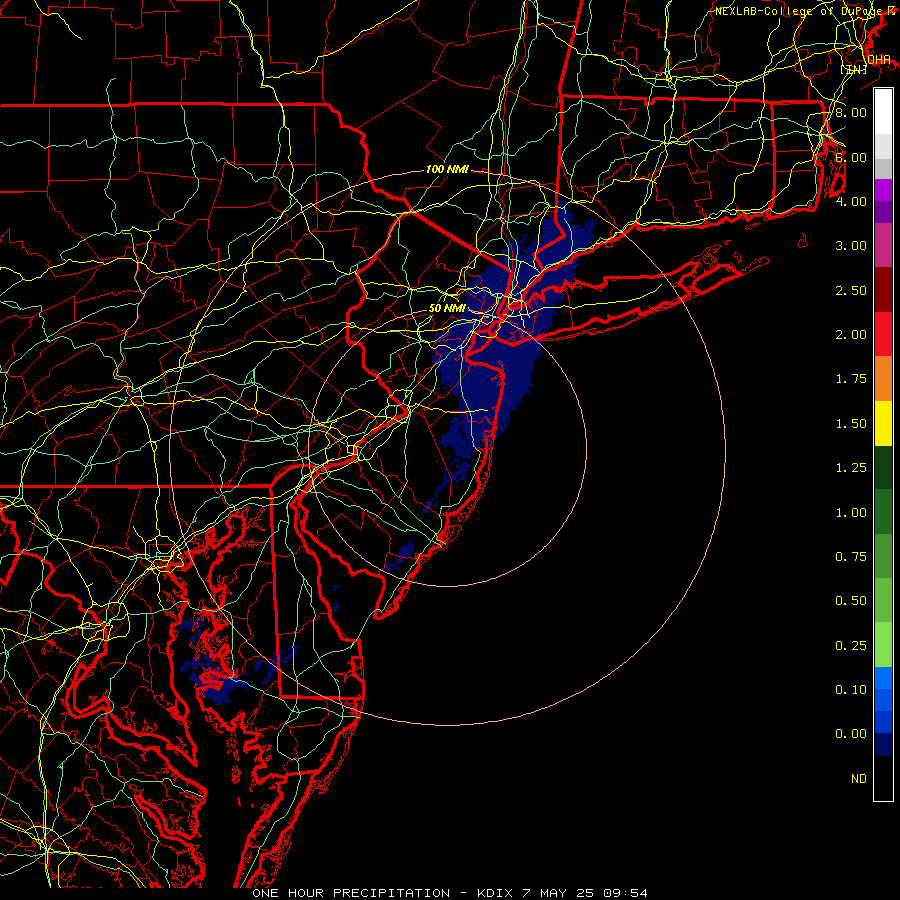Select the 2.00 legend value
This screenshot has width=900, height=900.
coord(851,335)
